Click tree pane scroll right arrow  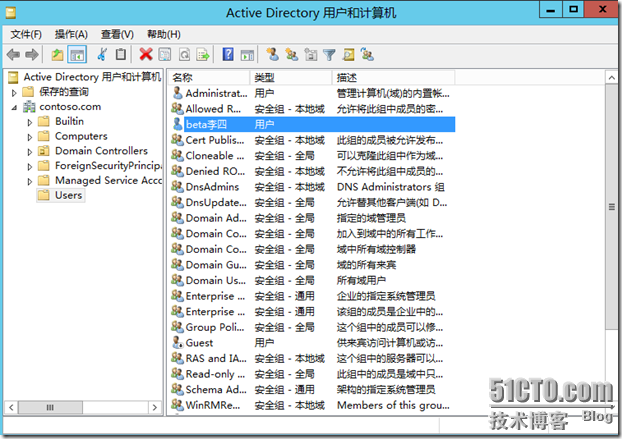pyautogui.click(x=155, y=407)
